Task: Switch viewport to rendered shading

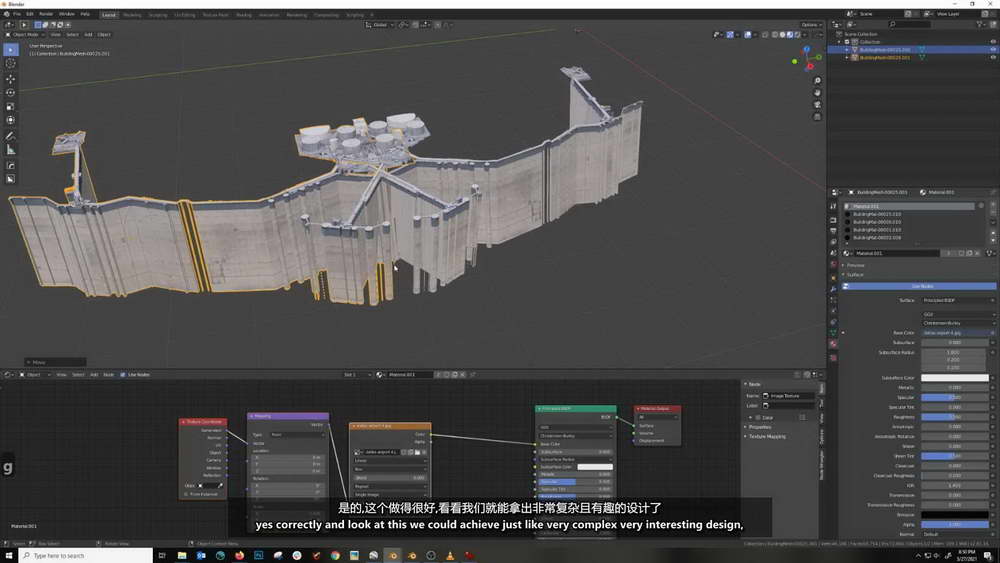Action: coord(797,34)
